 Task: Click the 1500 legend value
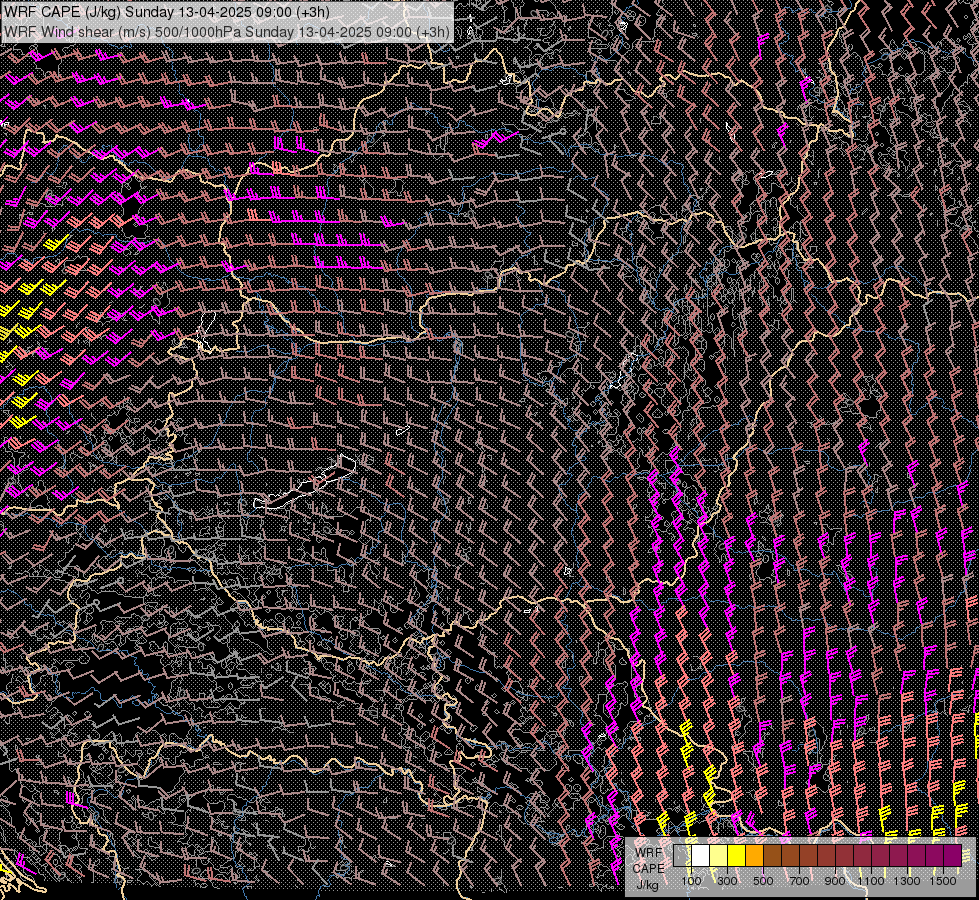(x=943, y=881)
